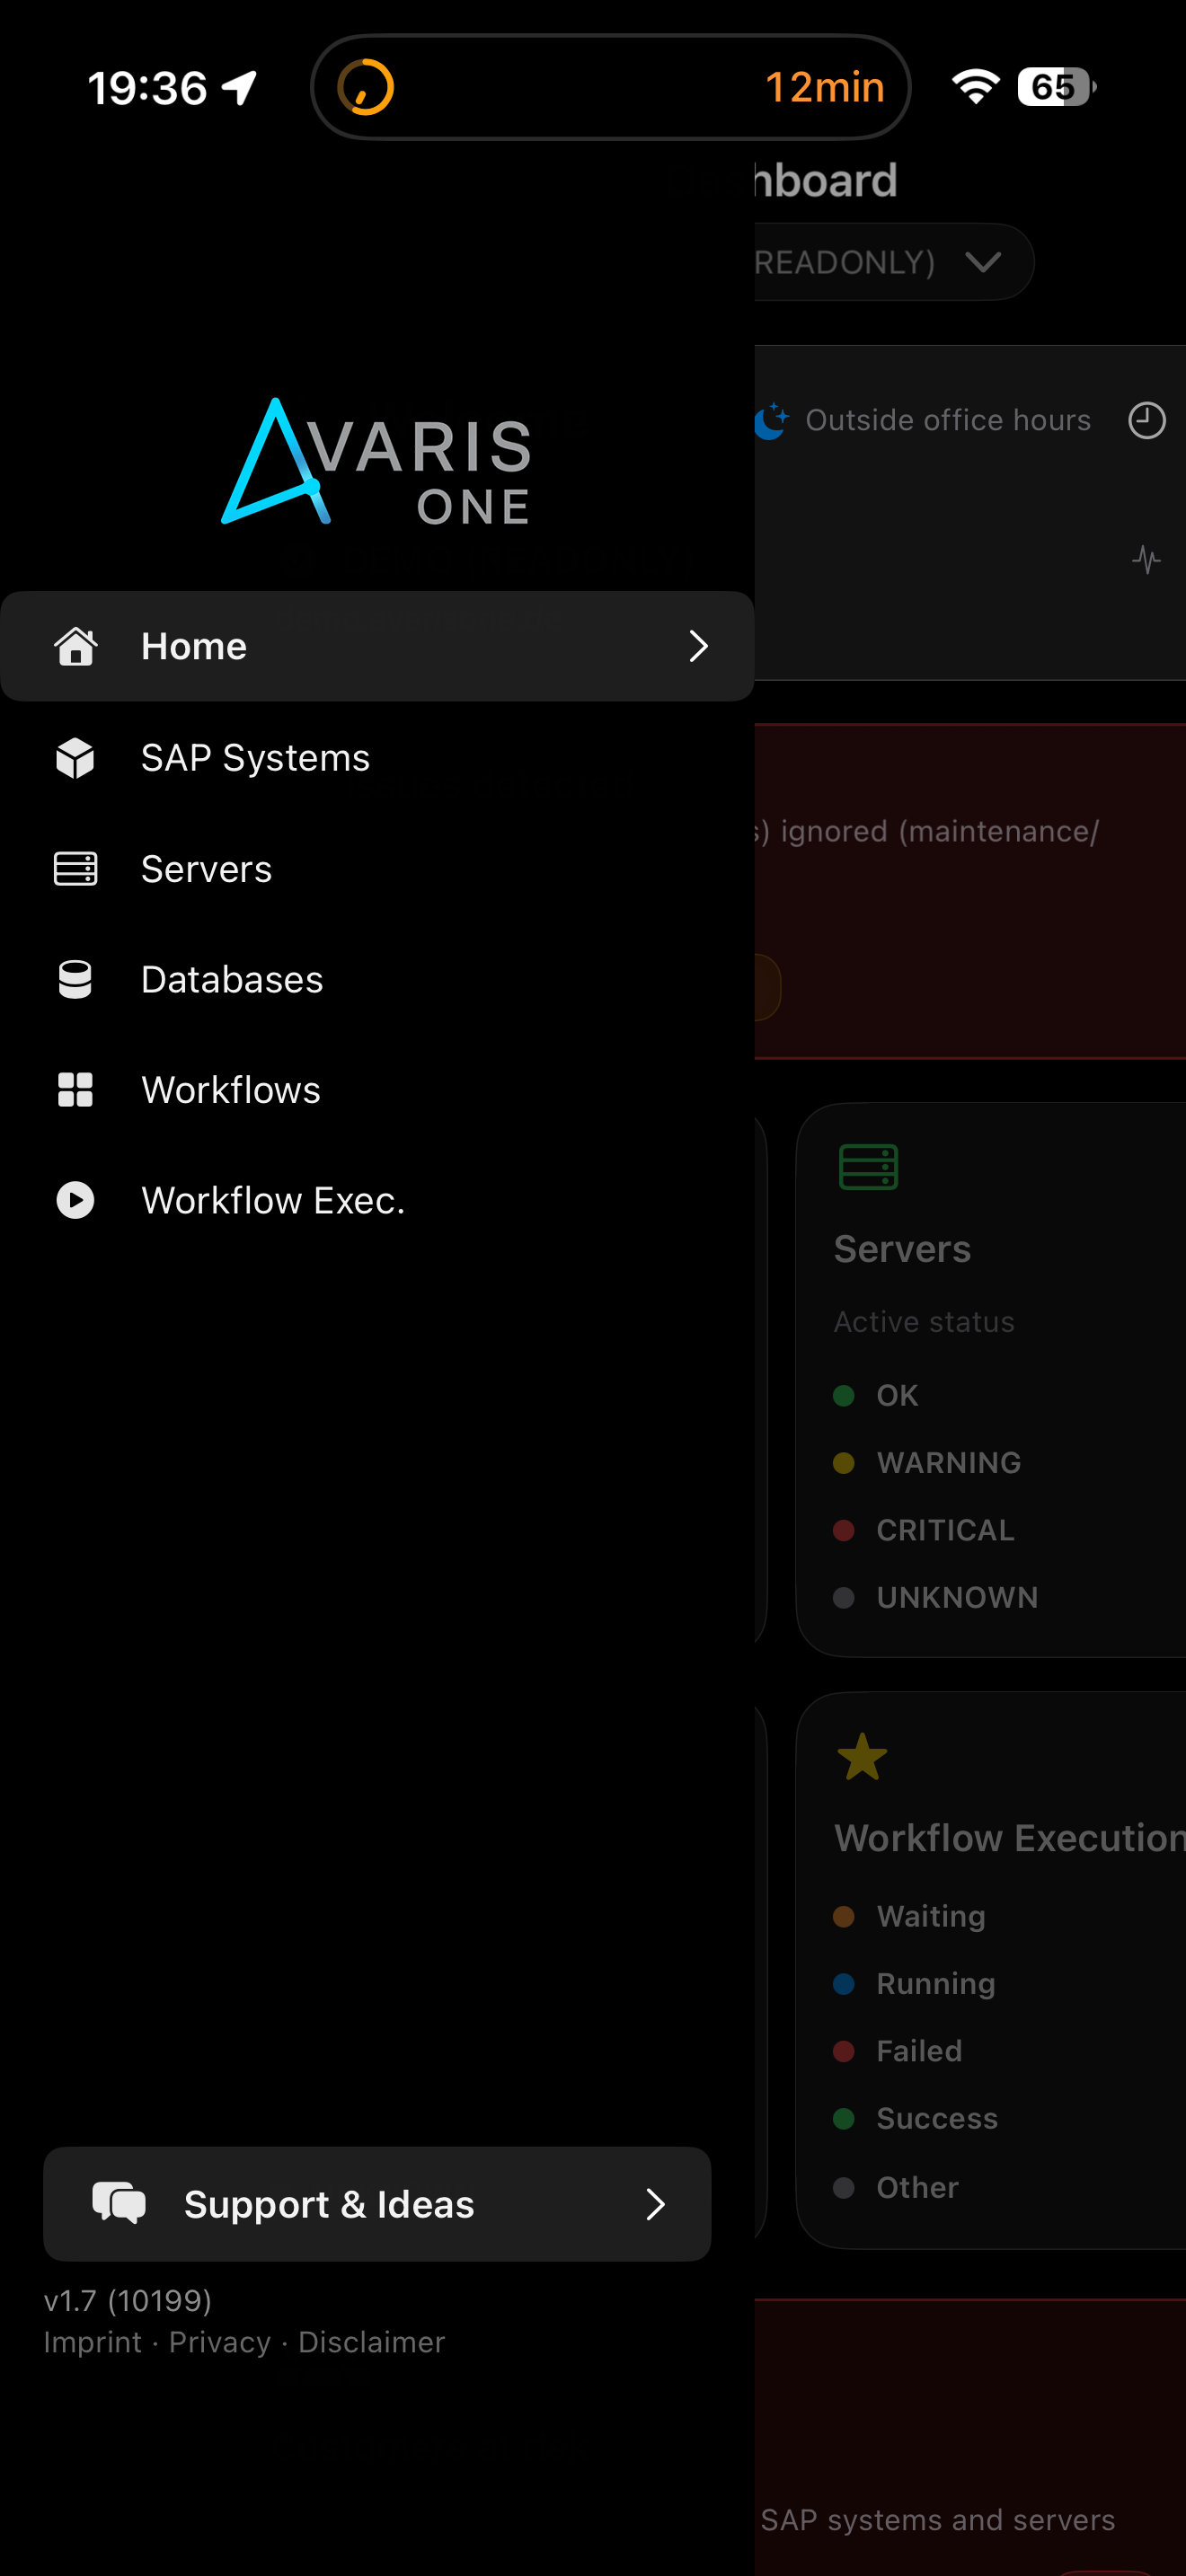Click the OK status on the Servers card
This screenshot has height=2576, width=1186.
tap(876, 1395)
